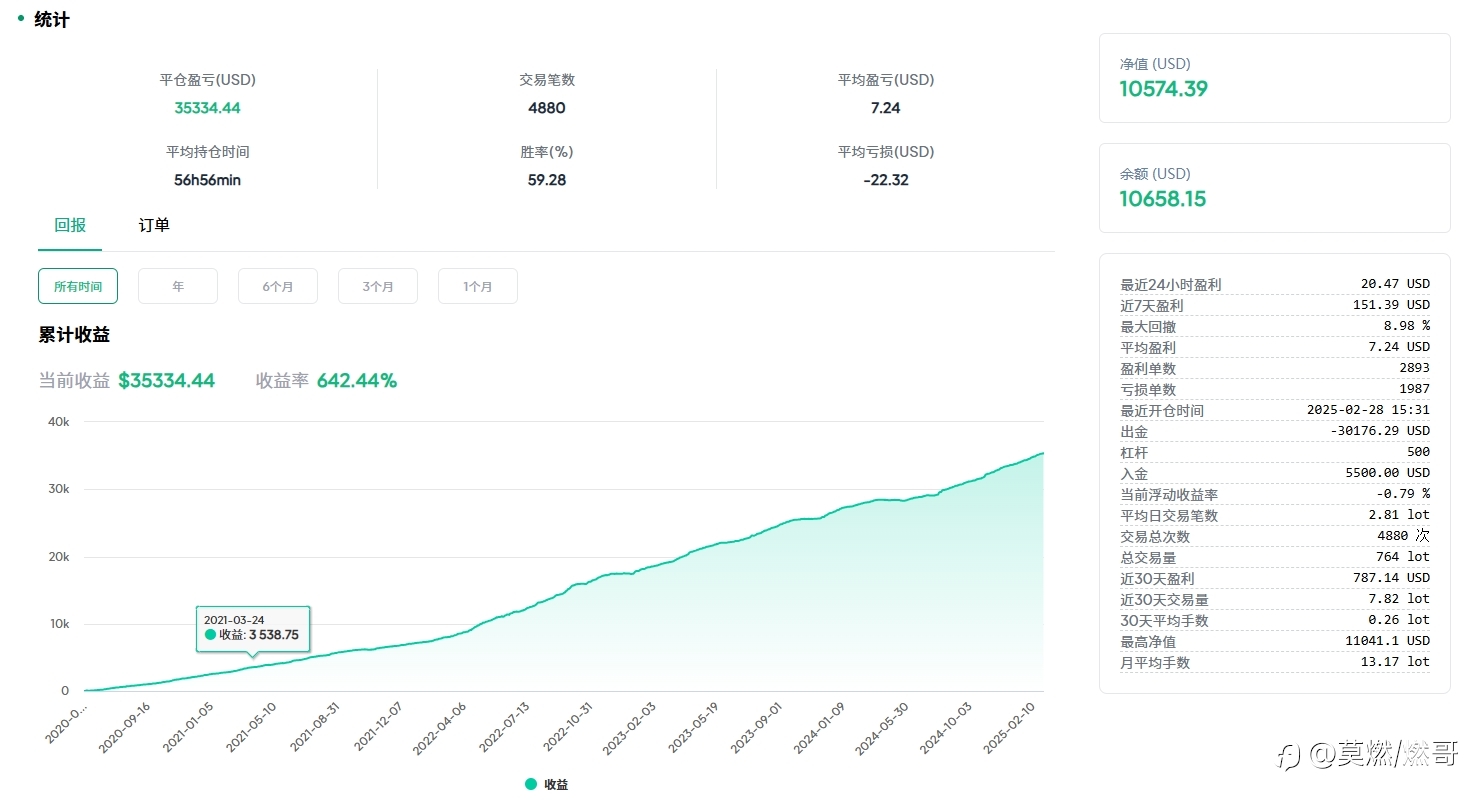The image size is (1474, 802).
Task: Click the green bullet beside 统计
Action: (21, 18)
